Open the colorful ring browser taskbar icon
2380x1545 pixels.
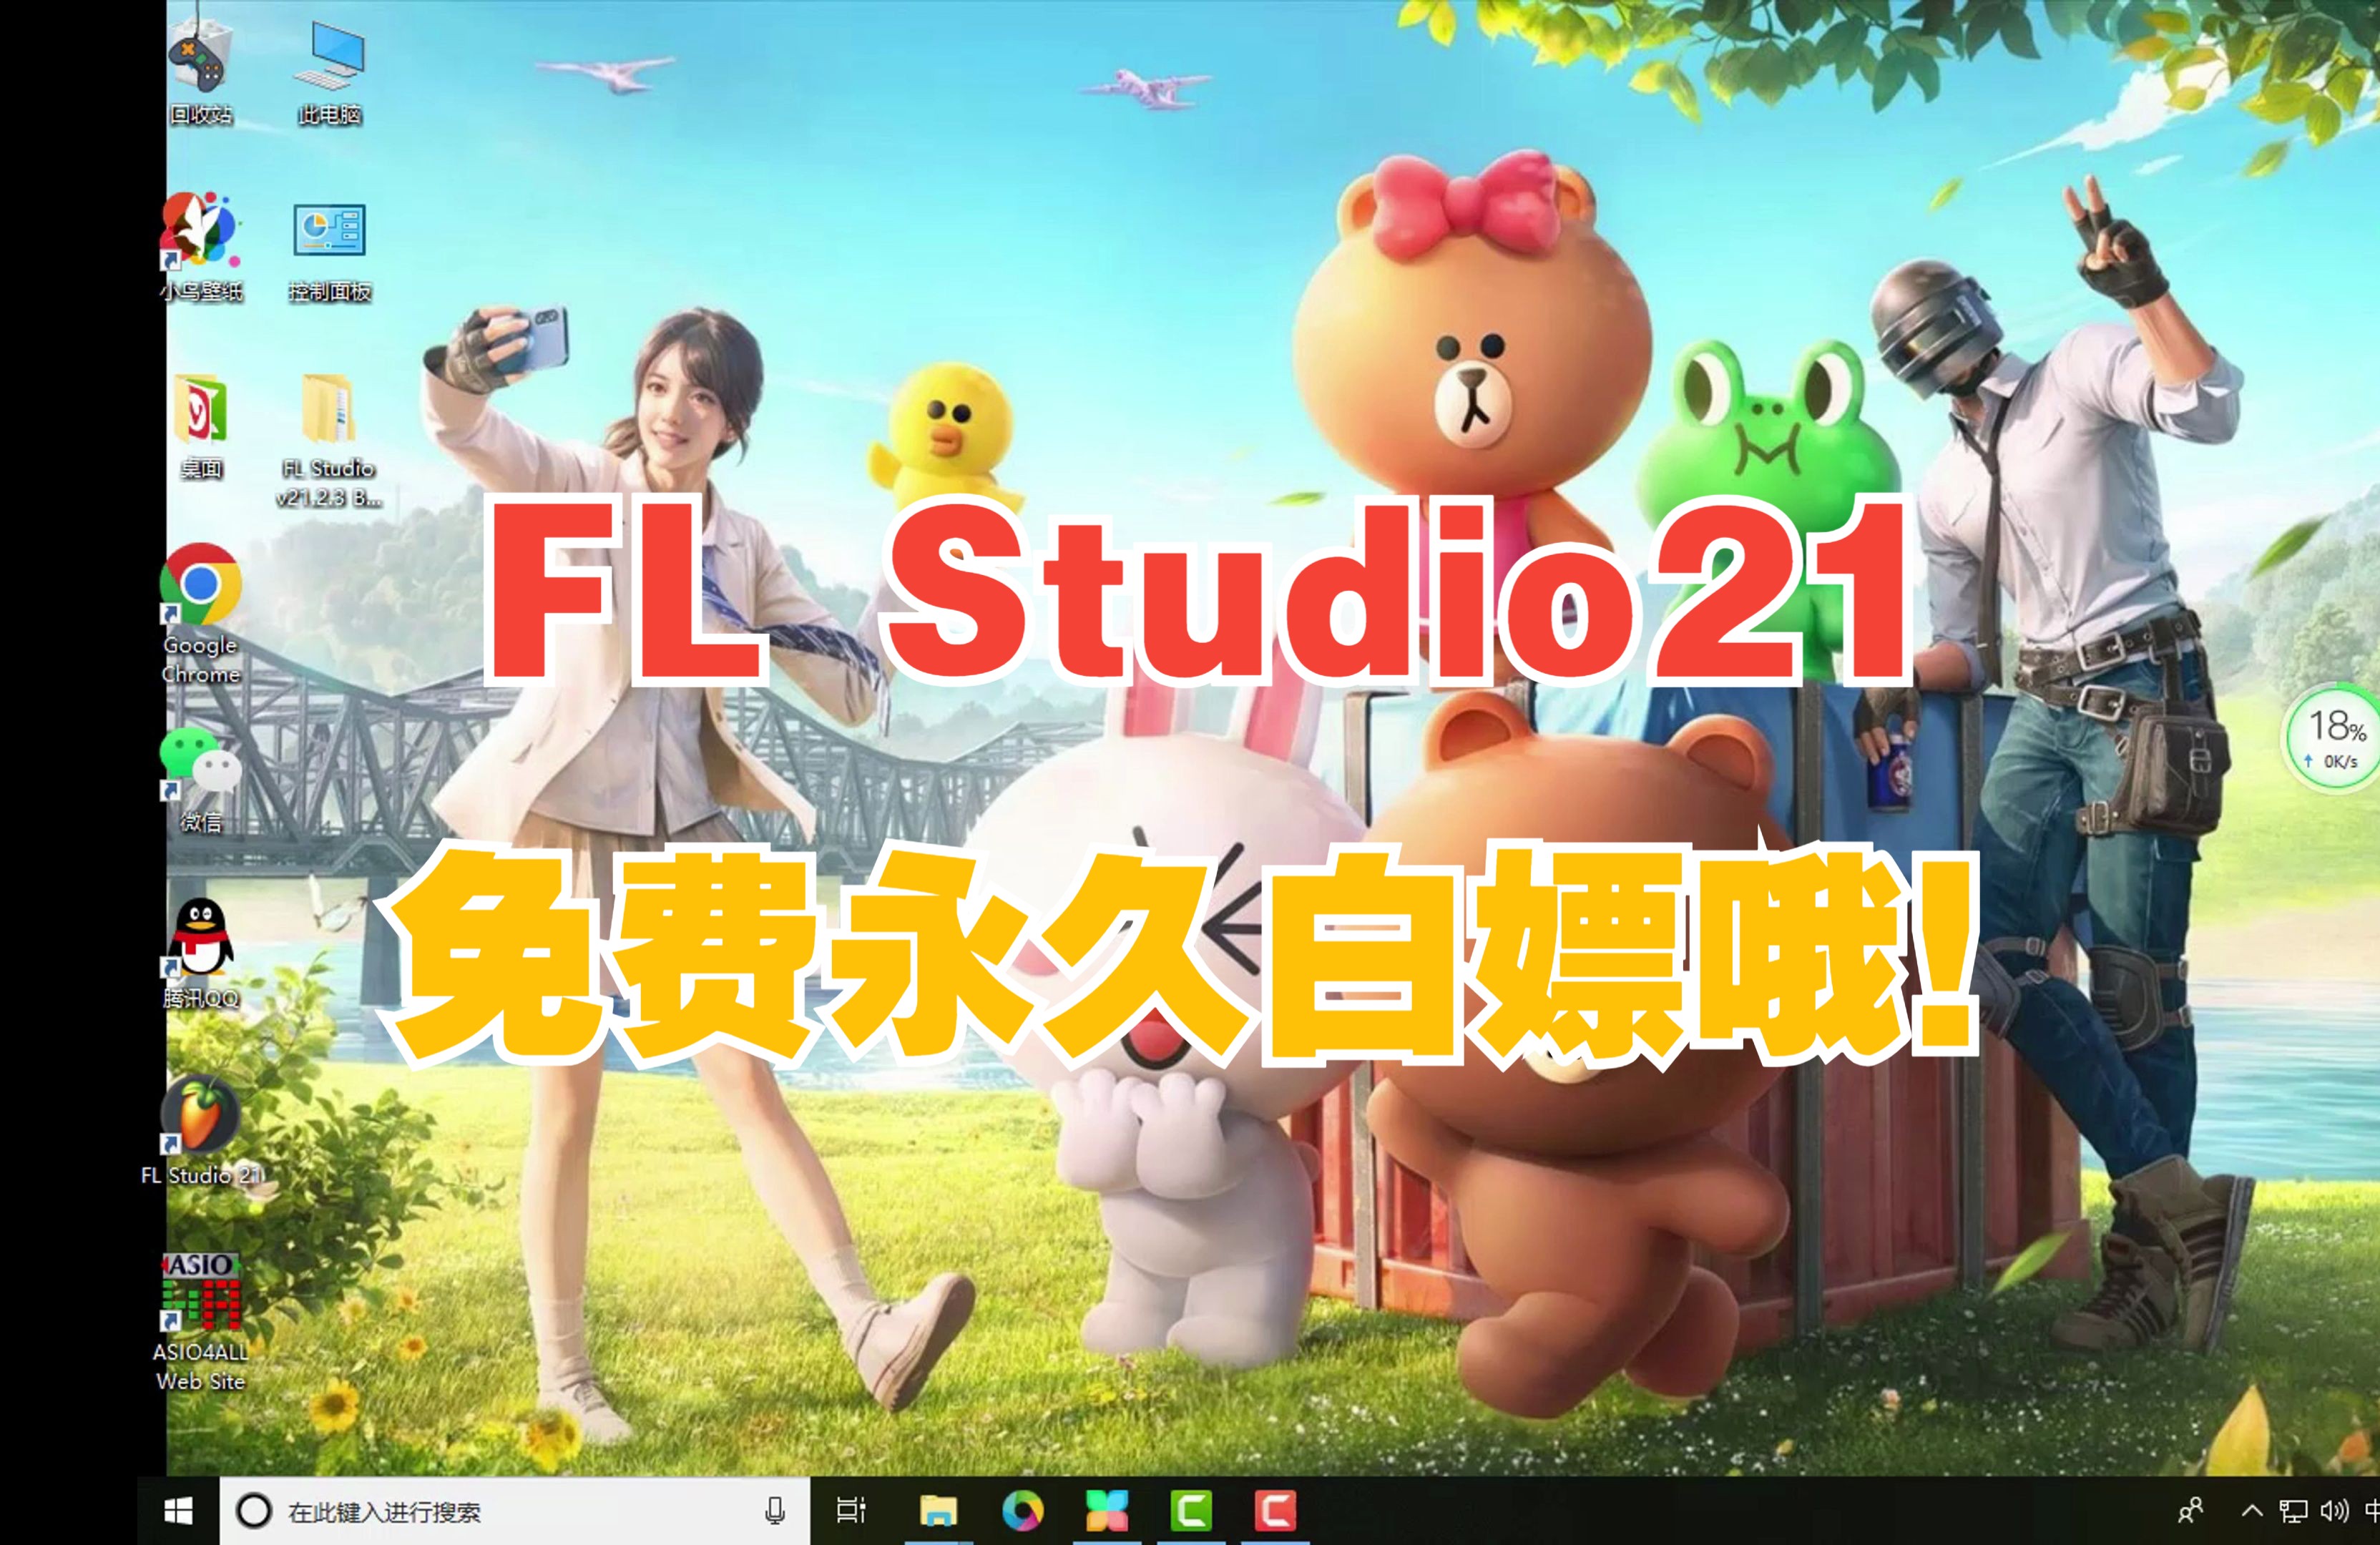click(x=1022, y=1511)
